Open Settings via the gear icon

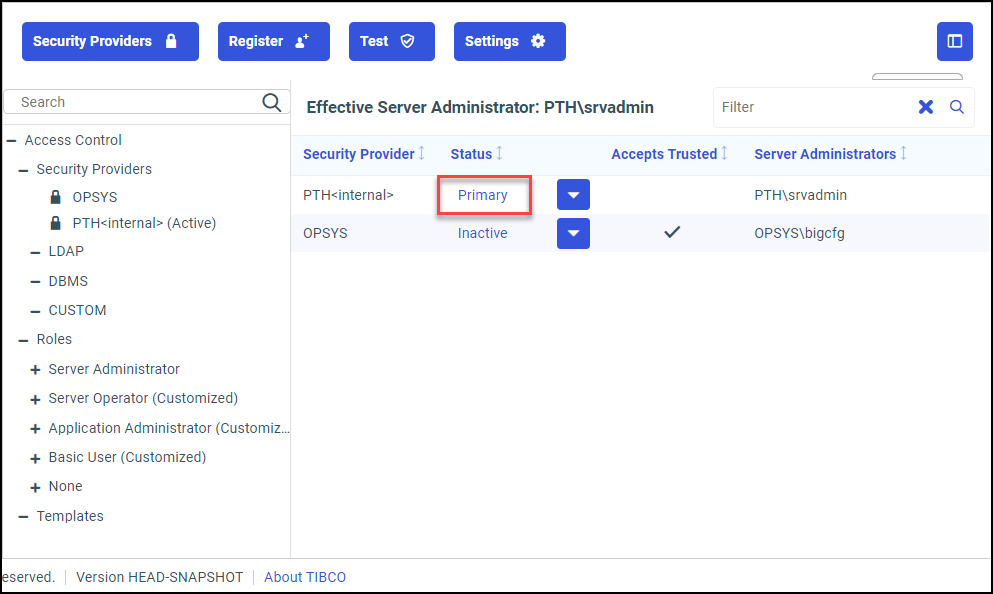click(x=537, y=41)
